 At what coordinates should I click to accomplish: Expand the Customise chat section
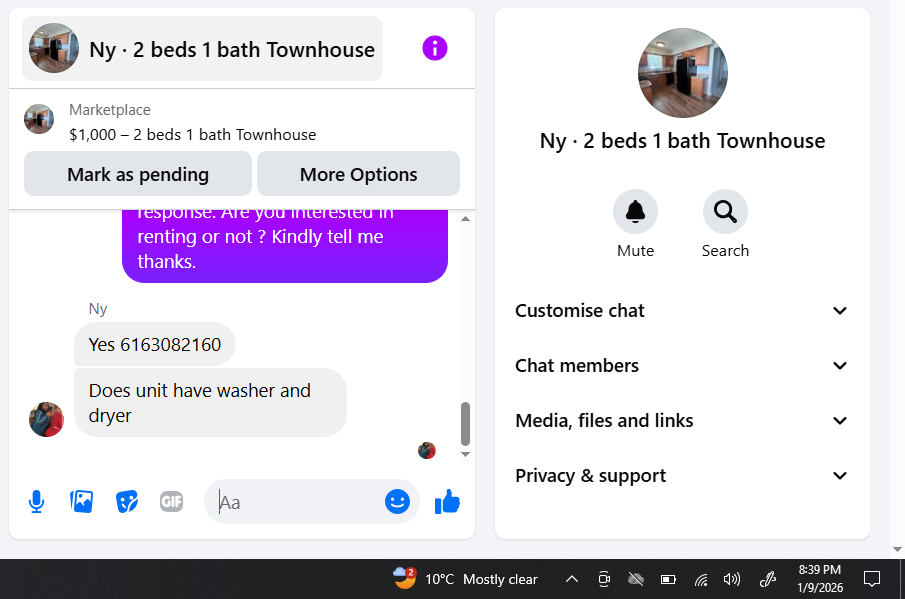click(x=682, y=310)
